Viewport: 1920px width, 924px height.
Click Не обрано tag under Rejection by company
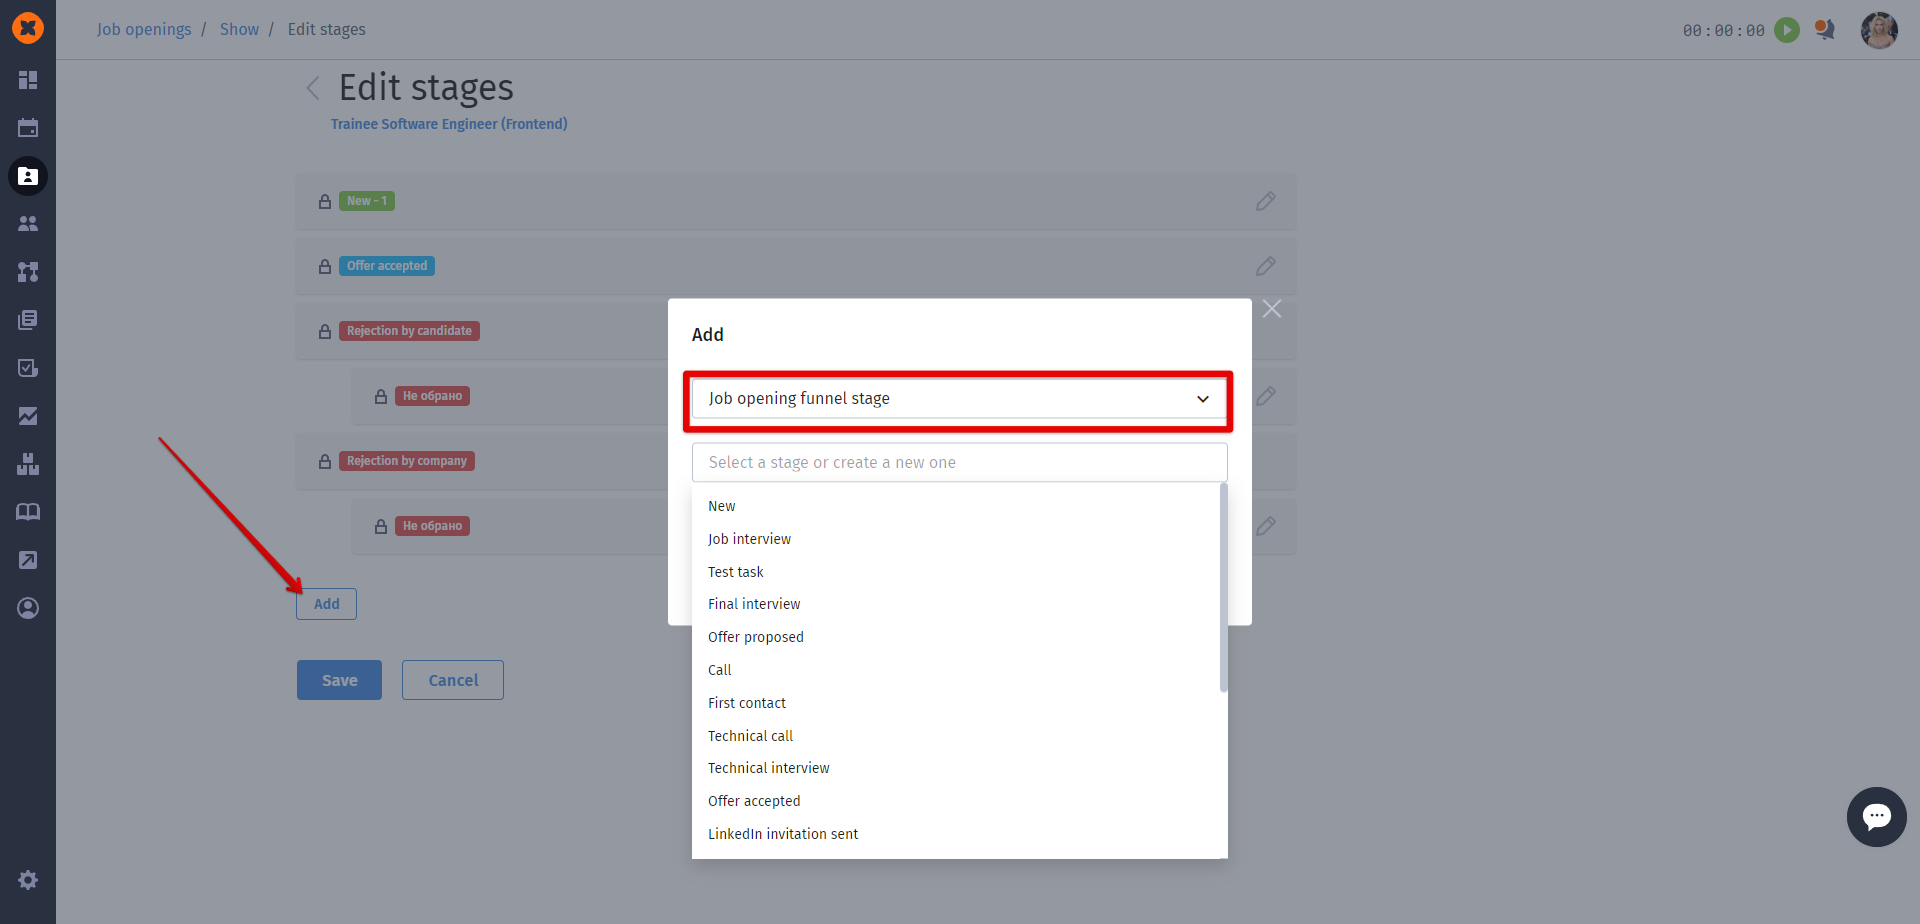(432, 526)
